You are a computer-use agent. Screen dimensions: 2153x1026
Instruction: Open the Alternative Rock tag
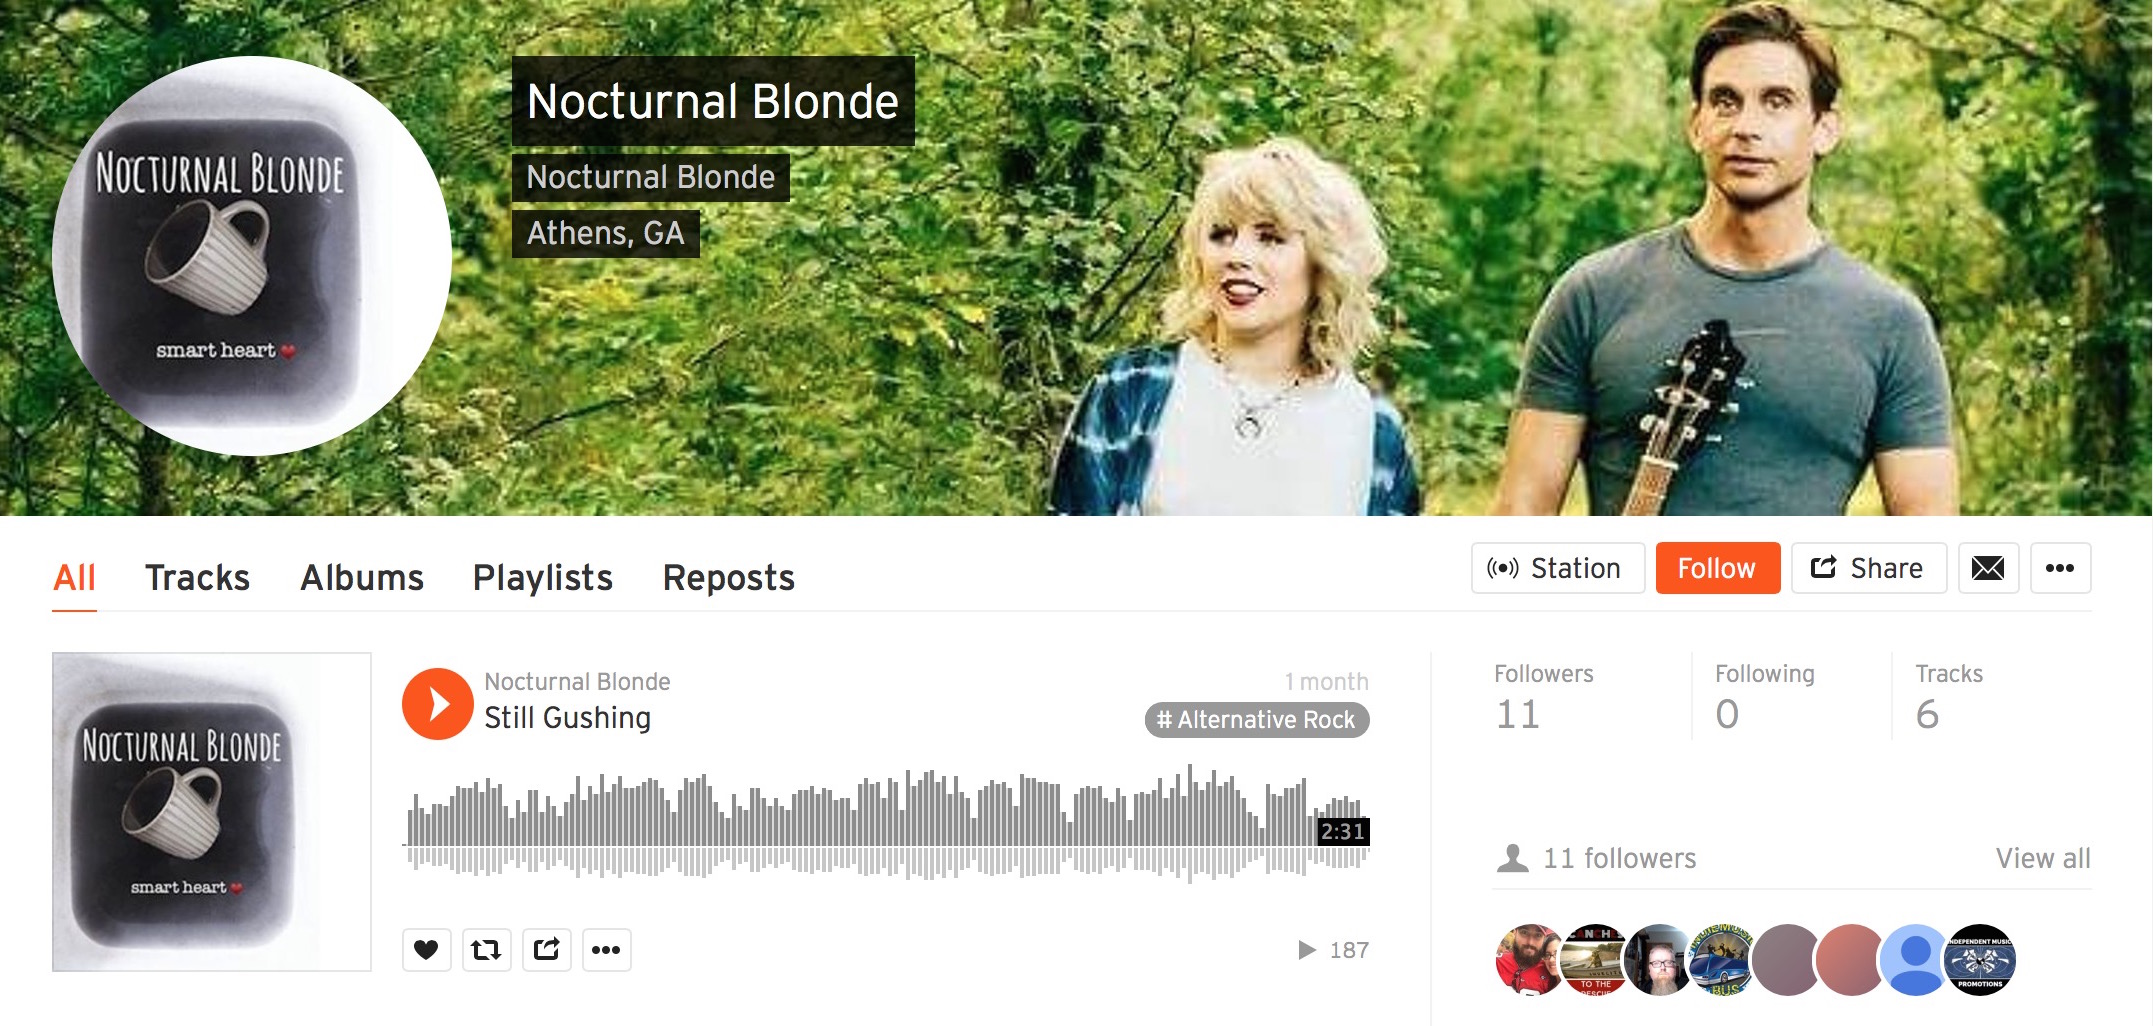coord(1256,720)
